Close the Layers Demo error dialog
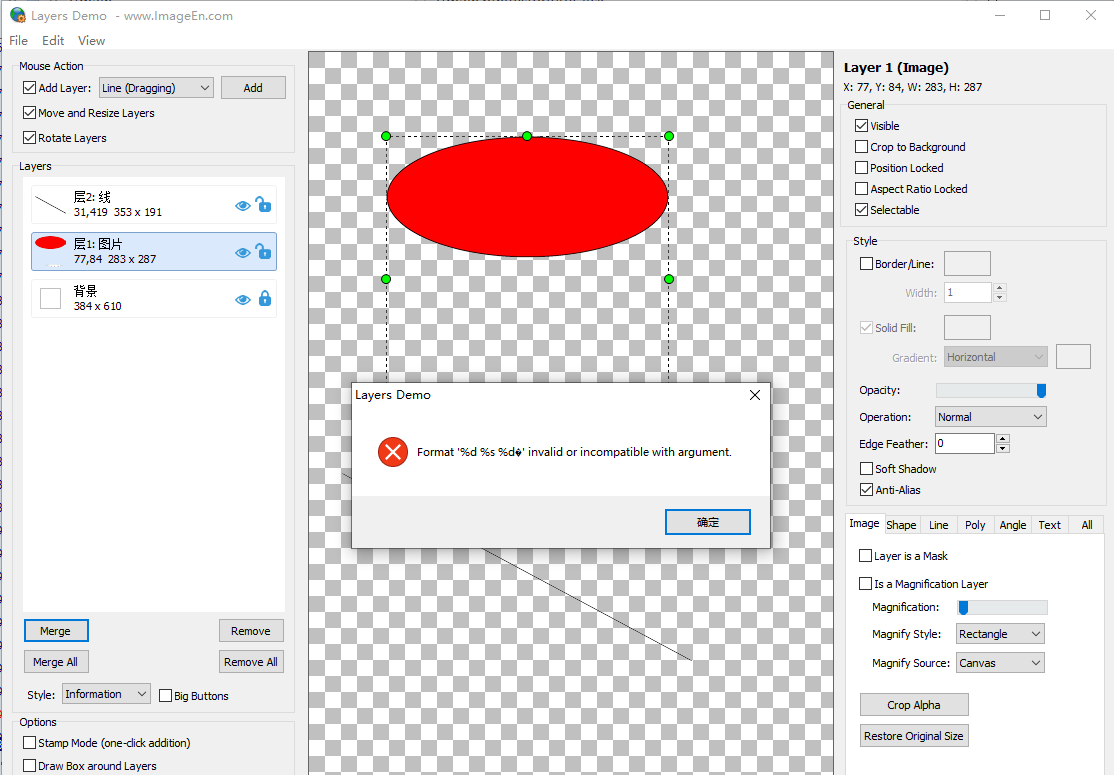This screenshot has width=1114, height=775. (755, 395)
